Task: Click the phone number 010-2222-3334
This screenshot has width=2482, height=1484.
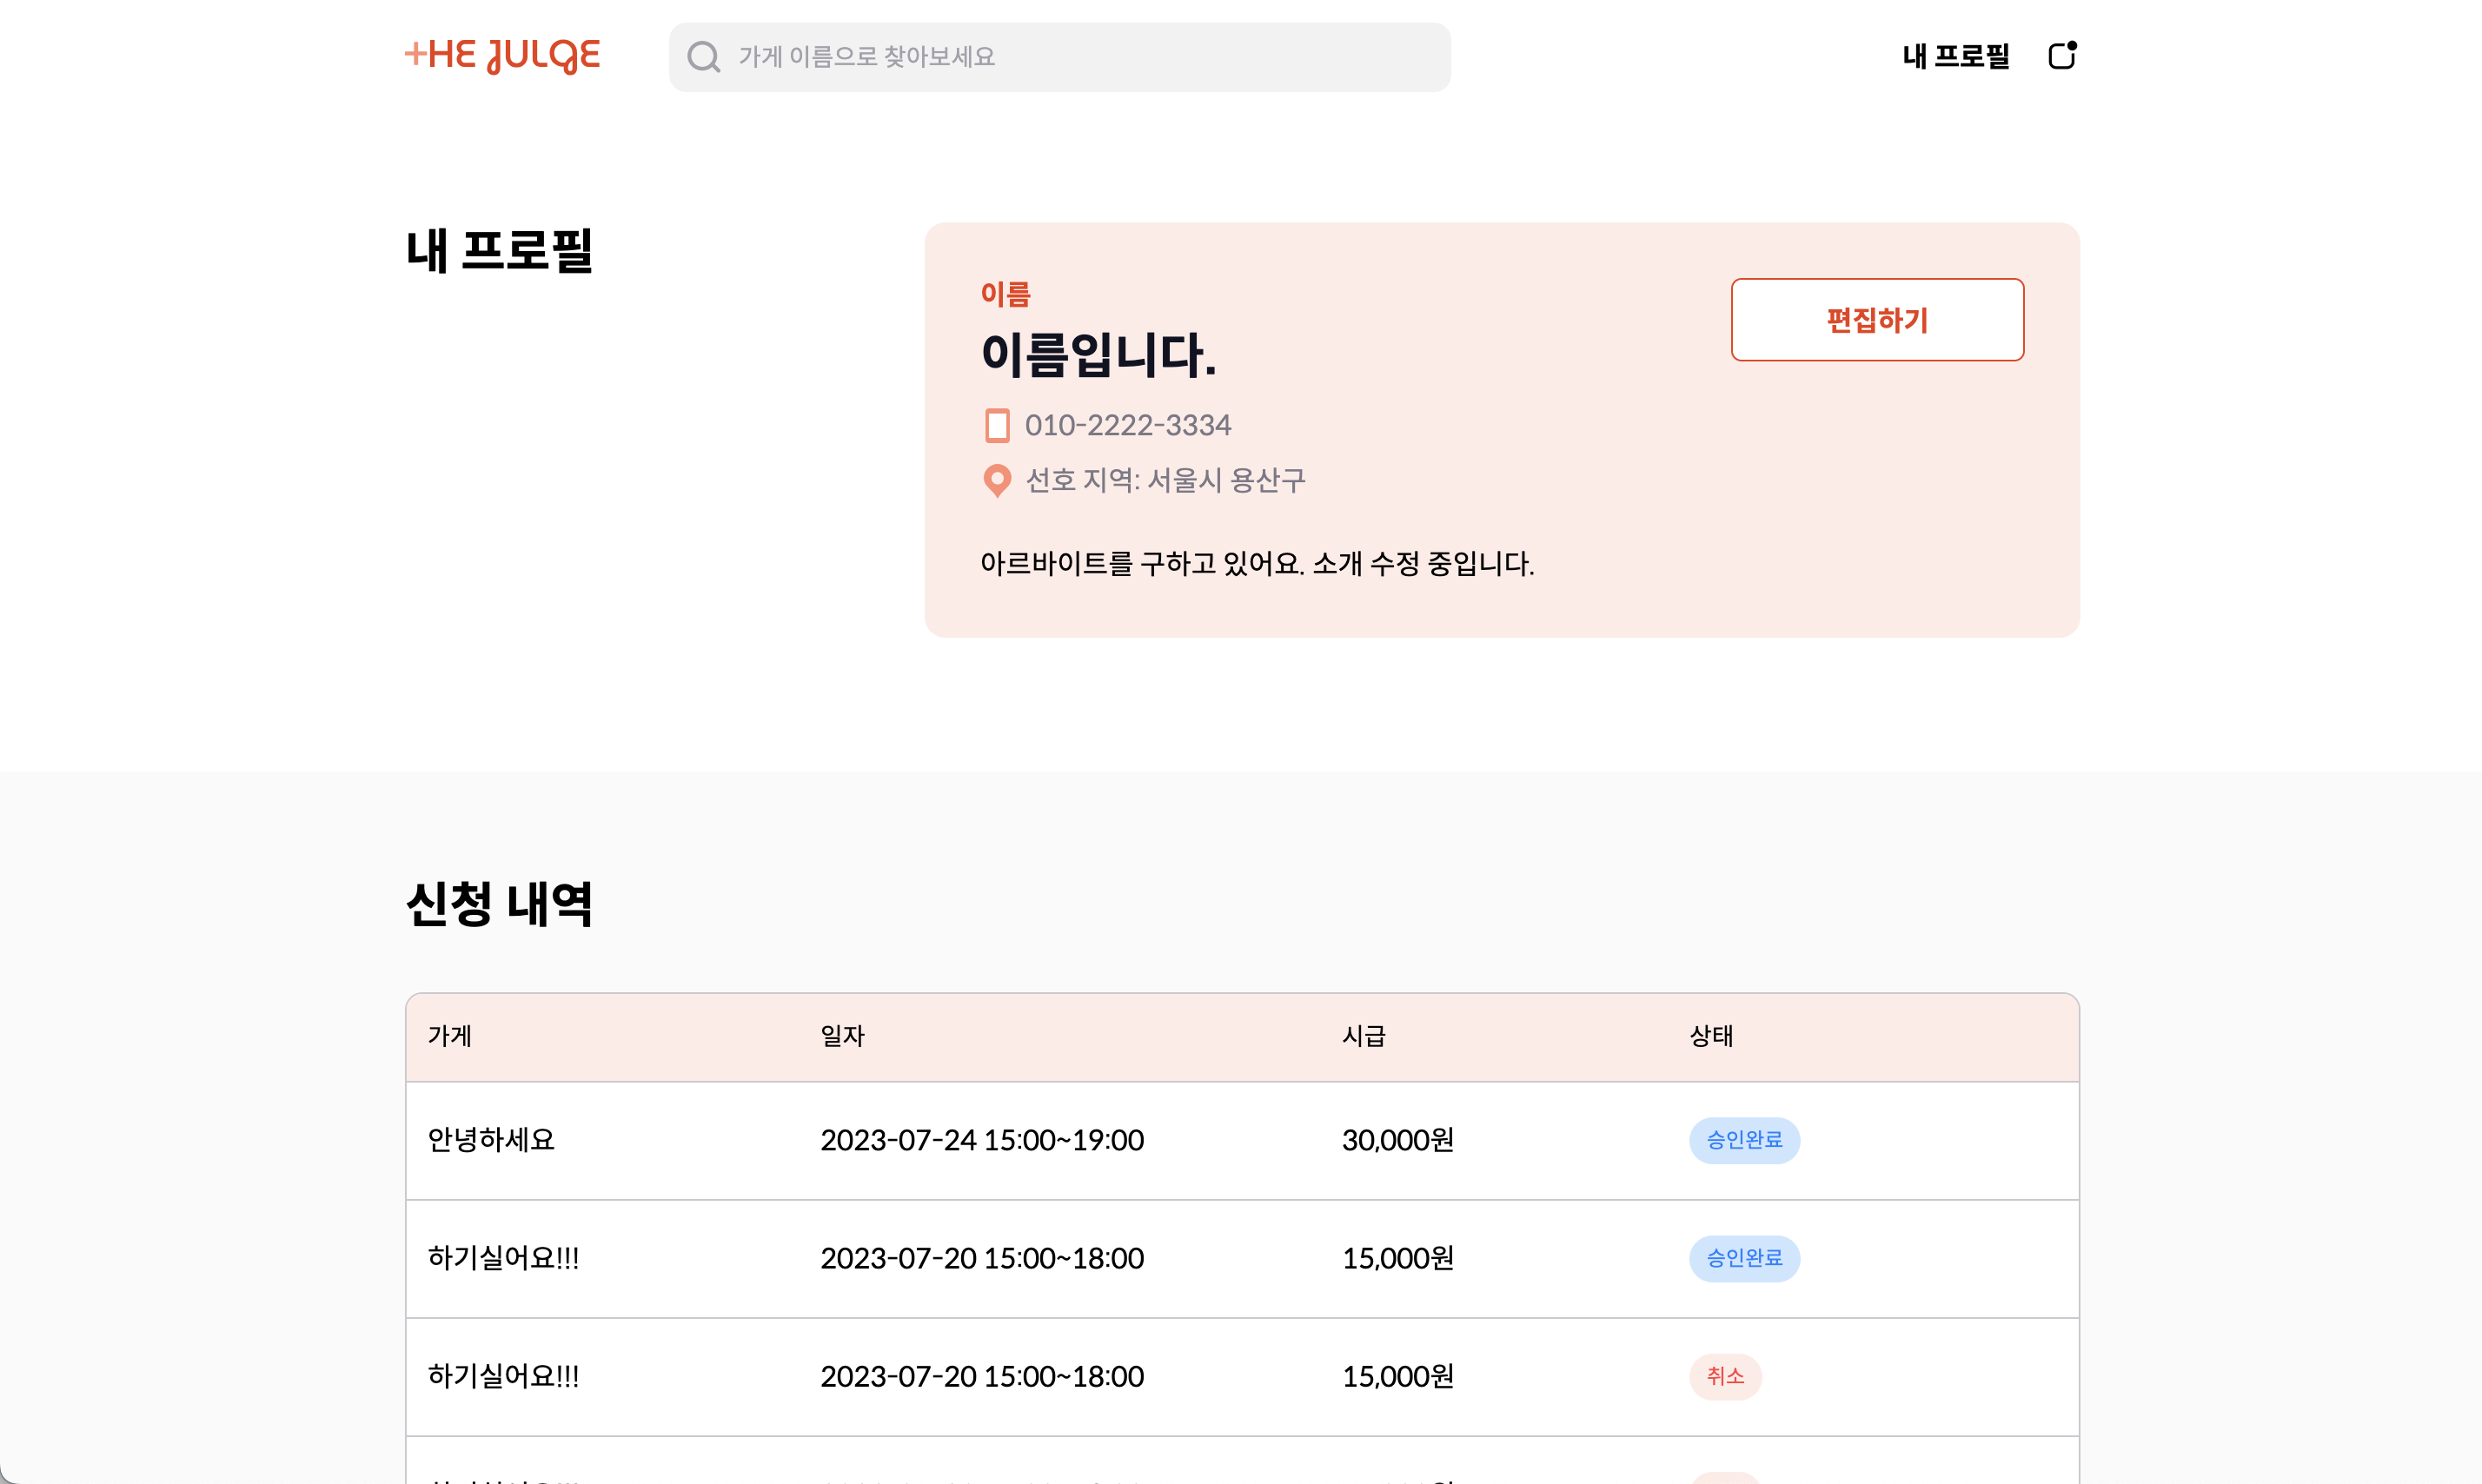Action: (1128, 425)
